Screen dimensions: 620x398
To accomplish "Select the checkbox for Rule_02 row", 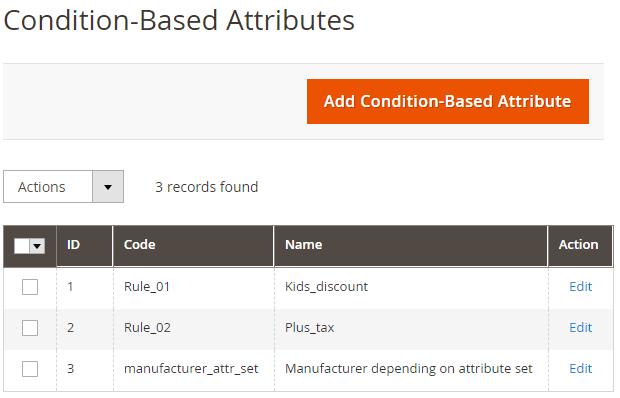I will tap(30, 328).
